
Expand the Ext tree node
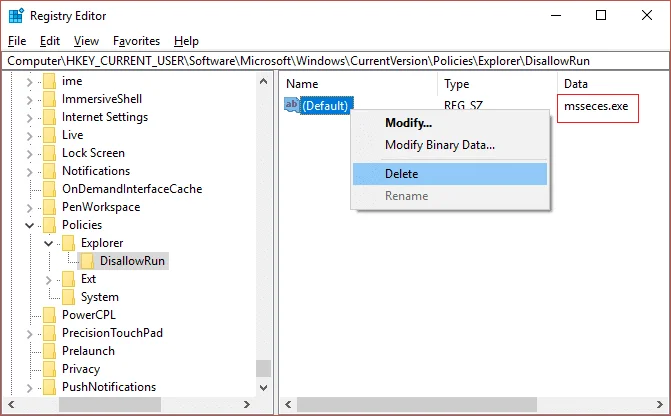tap(48, 280)
